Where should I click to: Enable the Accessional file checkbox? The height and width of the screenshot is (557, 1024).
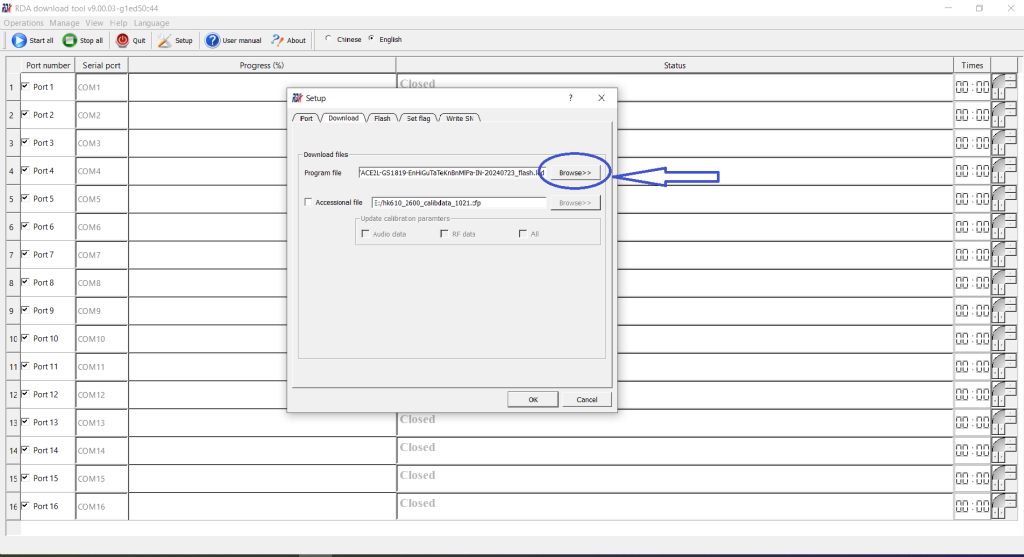coord(308,202)
